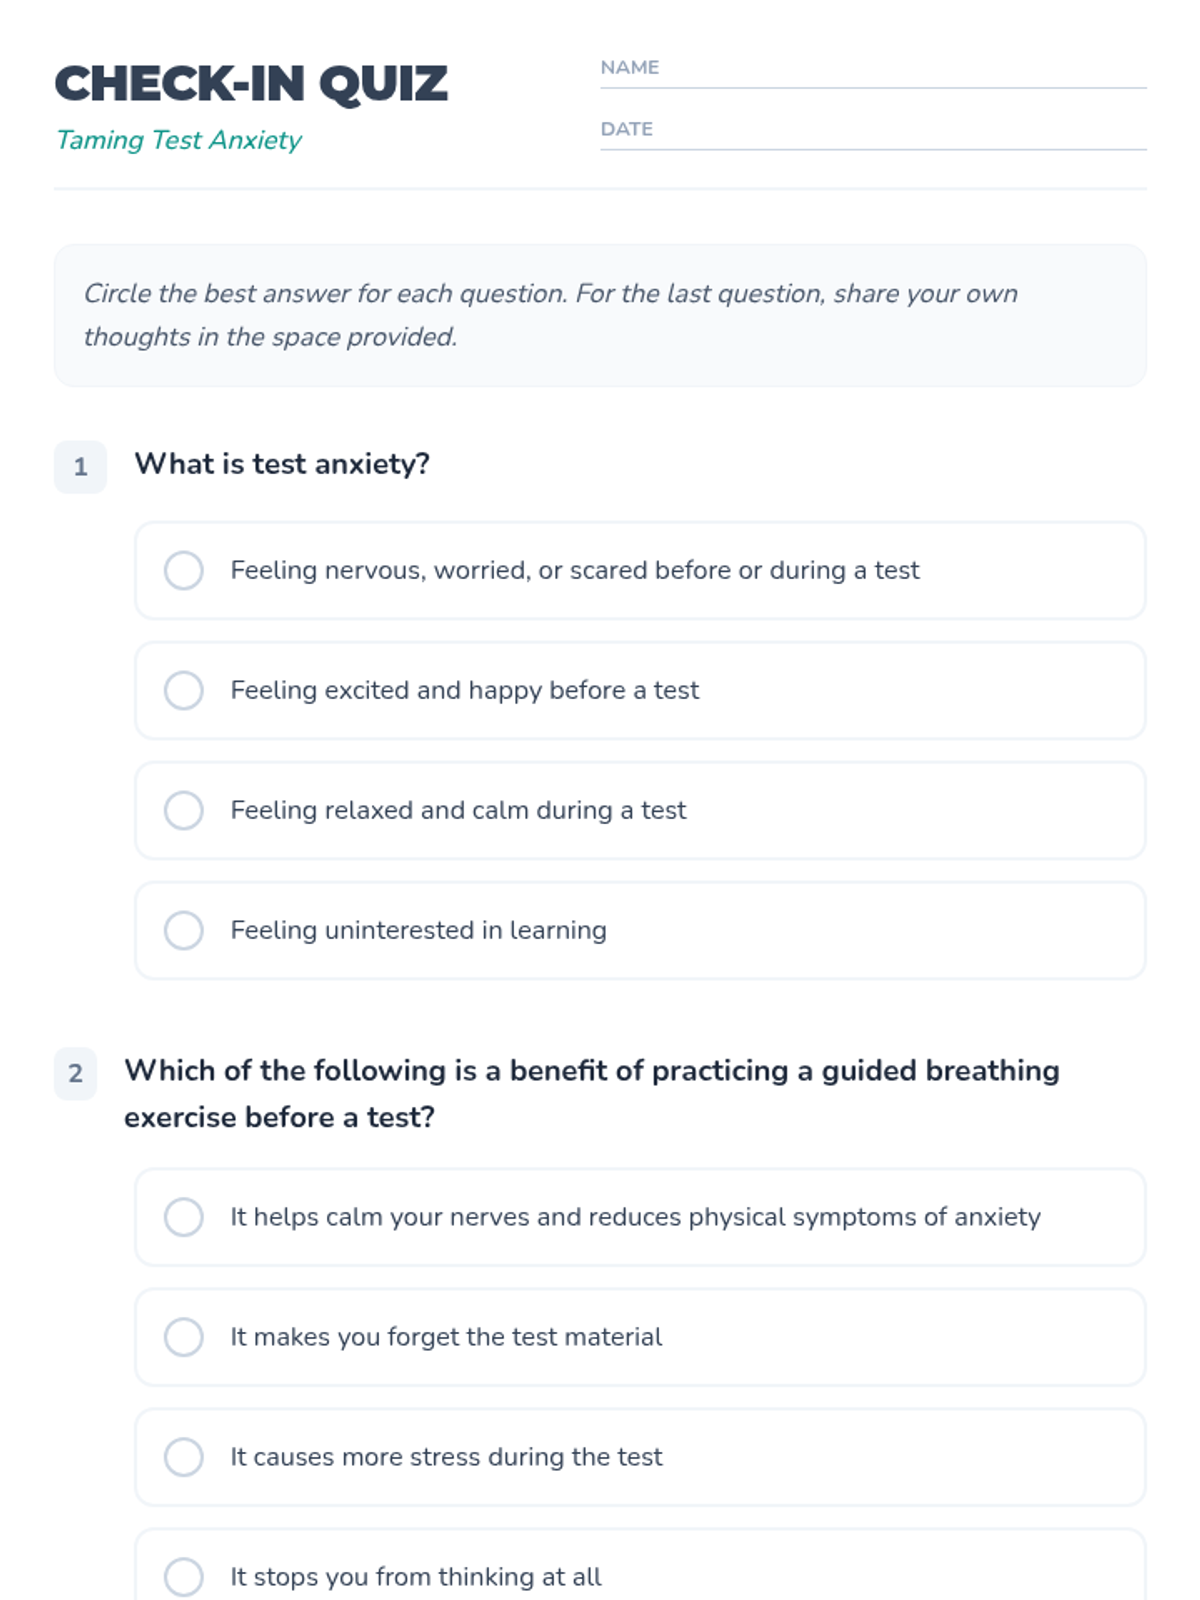Image resolution: width=1200 pixels, height=1600 pixels.
Task: Click the 'It causes more stress' answer card text
Action: 446,1457
